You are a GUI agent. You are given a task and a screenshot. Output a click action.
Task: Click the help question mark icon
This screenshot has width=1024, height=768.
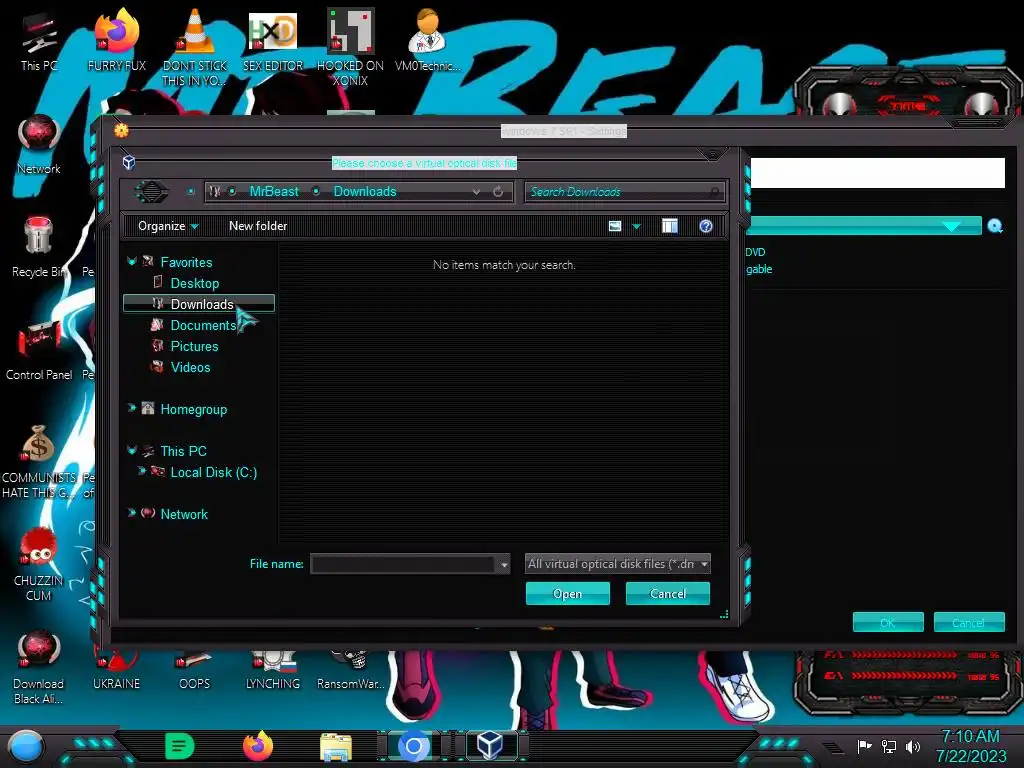tap(705, 226)
